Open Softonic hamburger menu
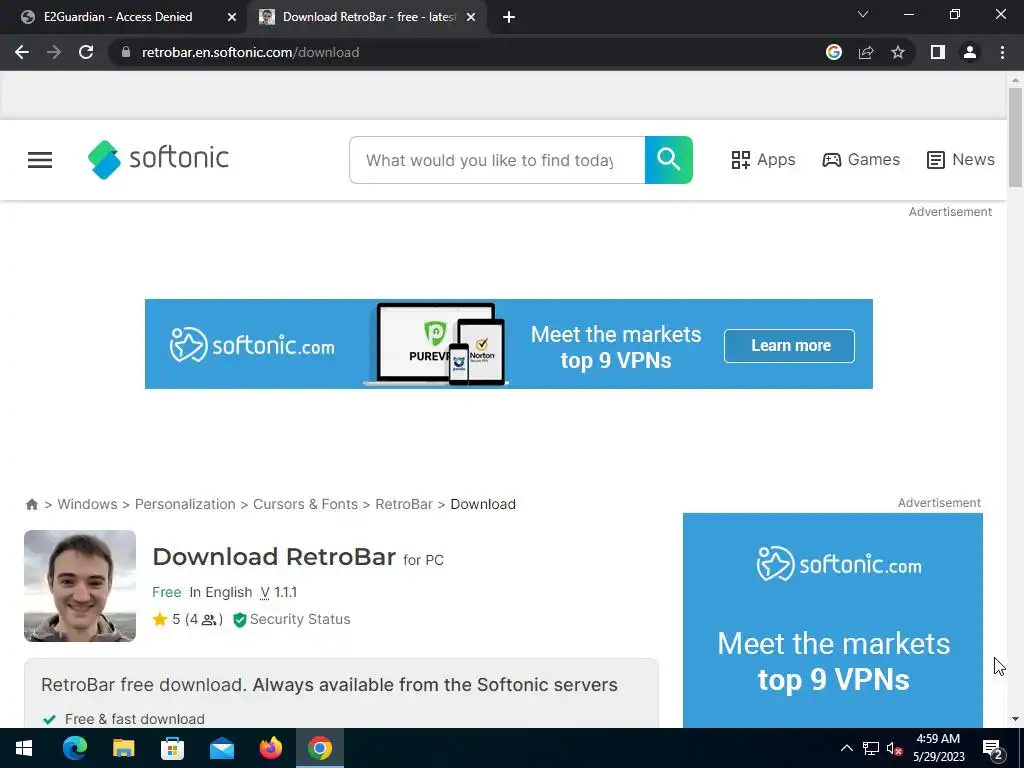The width and height of the screenshot is (1024, 768). (x=40, y=160)
